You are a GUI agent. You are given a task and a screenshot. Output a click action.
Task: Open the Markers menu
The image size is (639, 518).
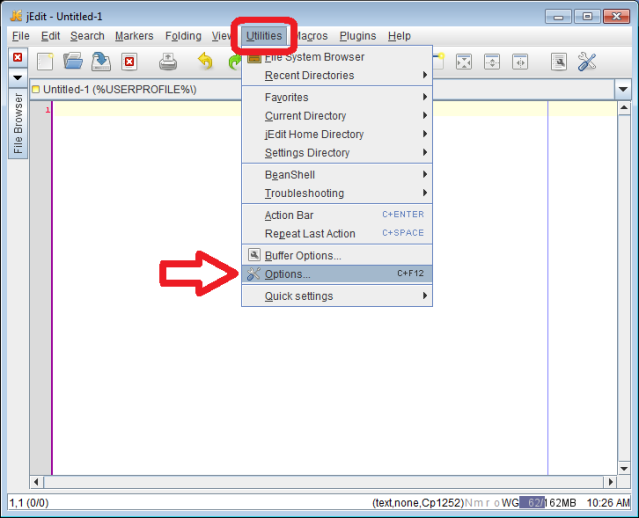[134, 36]
